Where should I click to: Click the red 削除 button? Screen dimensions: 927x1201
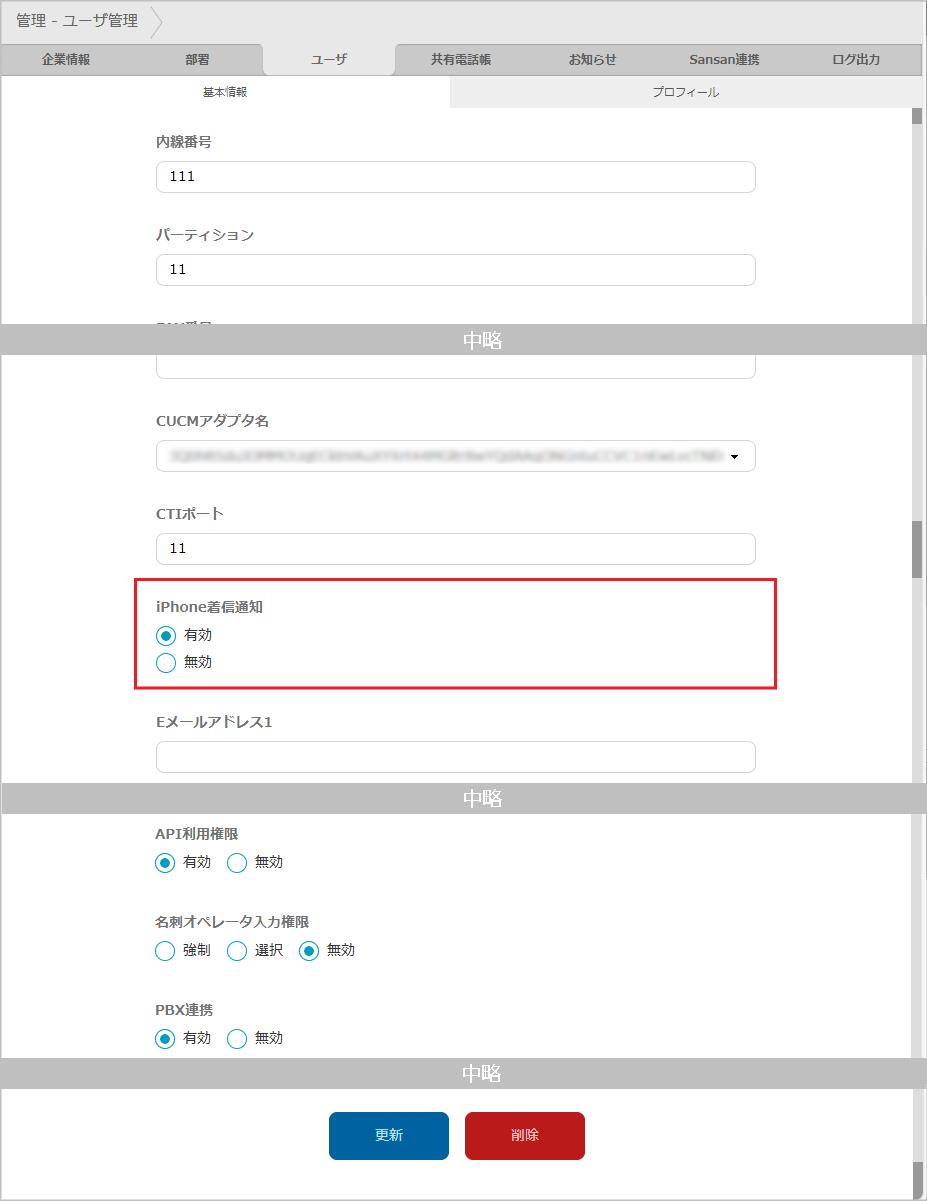click(x=525, y=1135)
